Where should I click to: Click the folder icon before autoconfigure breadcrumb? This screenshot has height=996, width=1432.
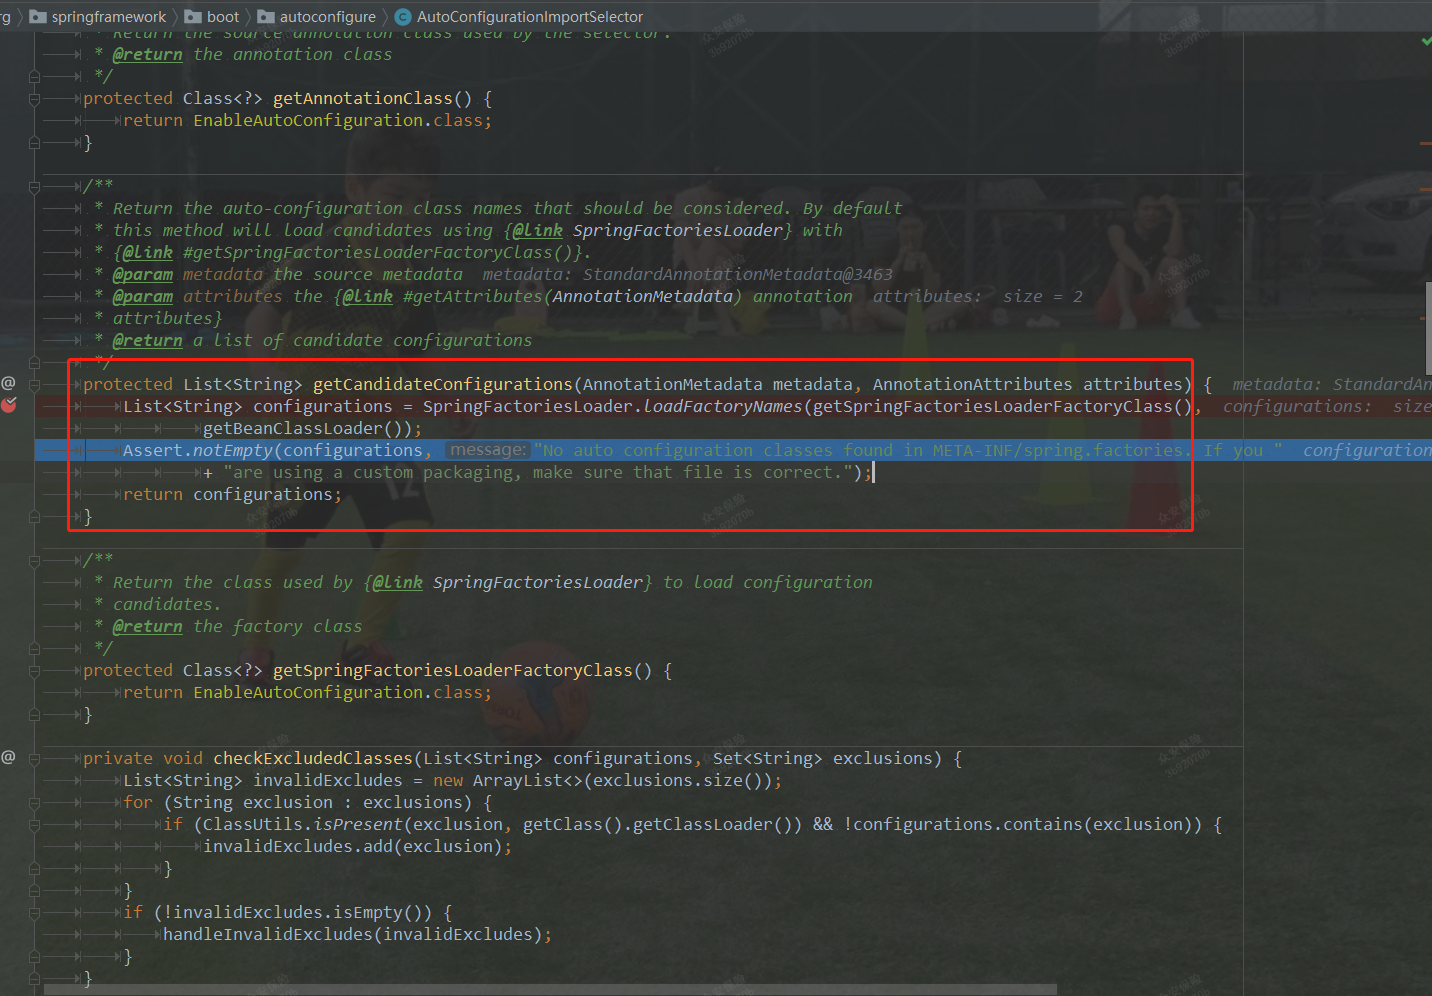(266, 17)
